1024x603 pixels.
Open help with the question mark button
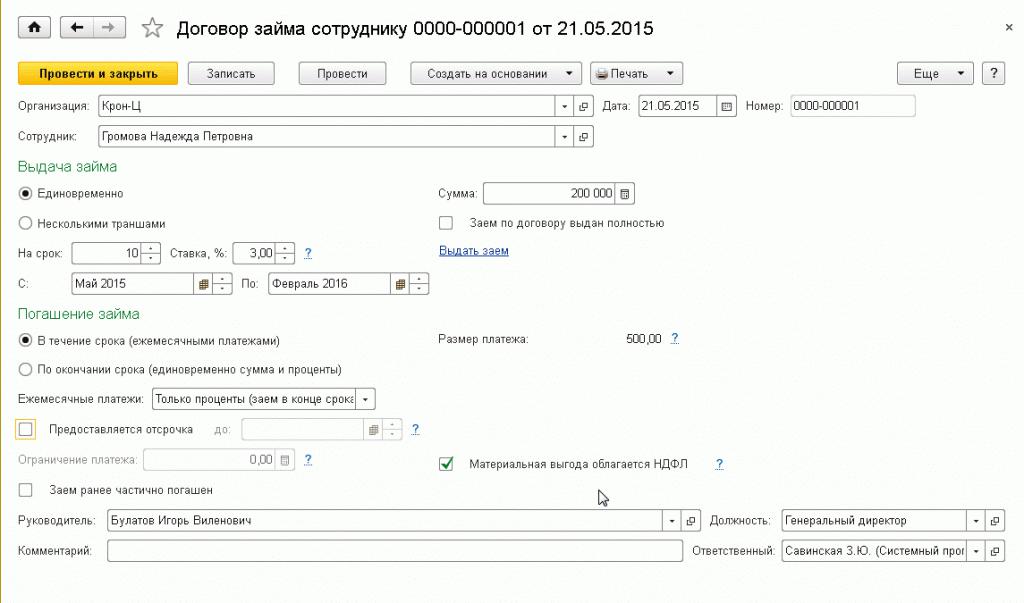click(x=993, y=73)
